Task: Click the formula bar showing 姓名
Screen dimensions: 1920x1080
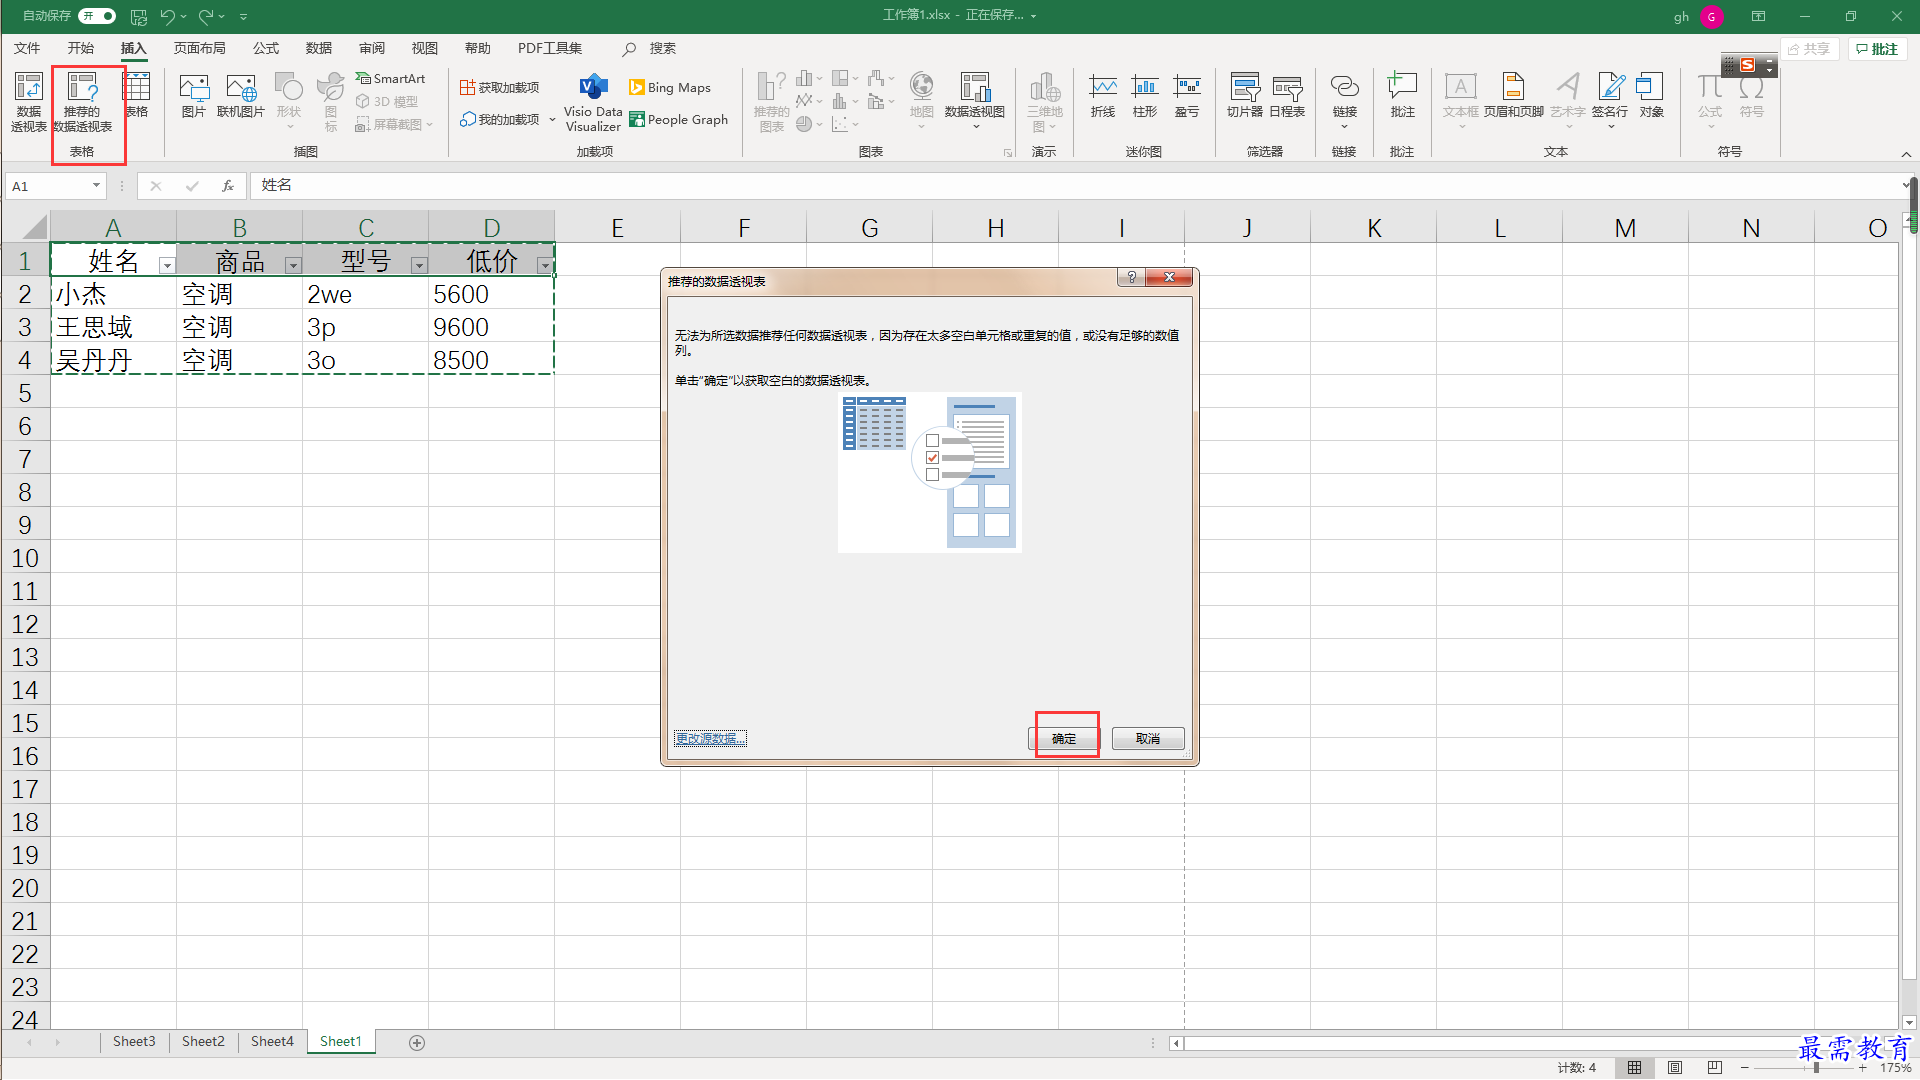Action: point(1075,186)
